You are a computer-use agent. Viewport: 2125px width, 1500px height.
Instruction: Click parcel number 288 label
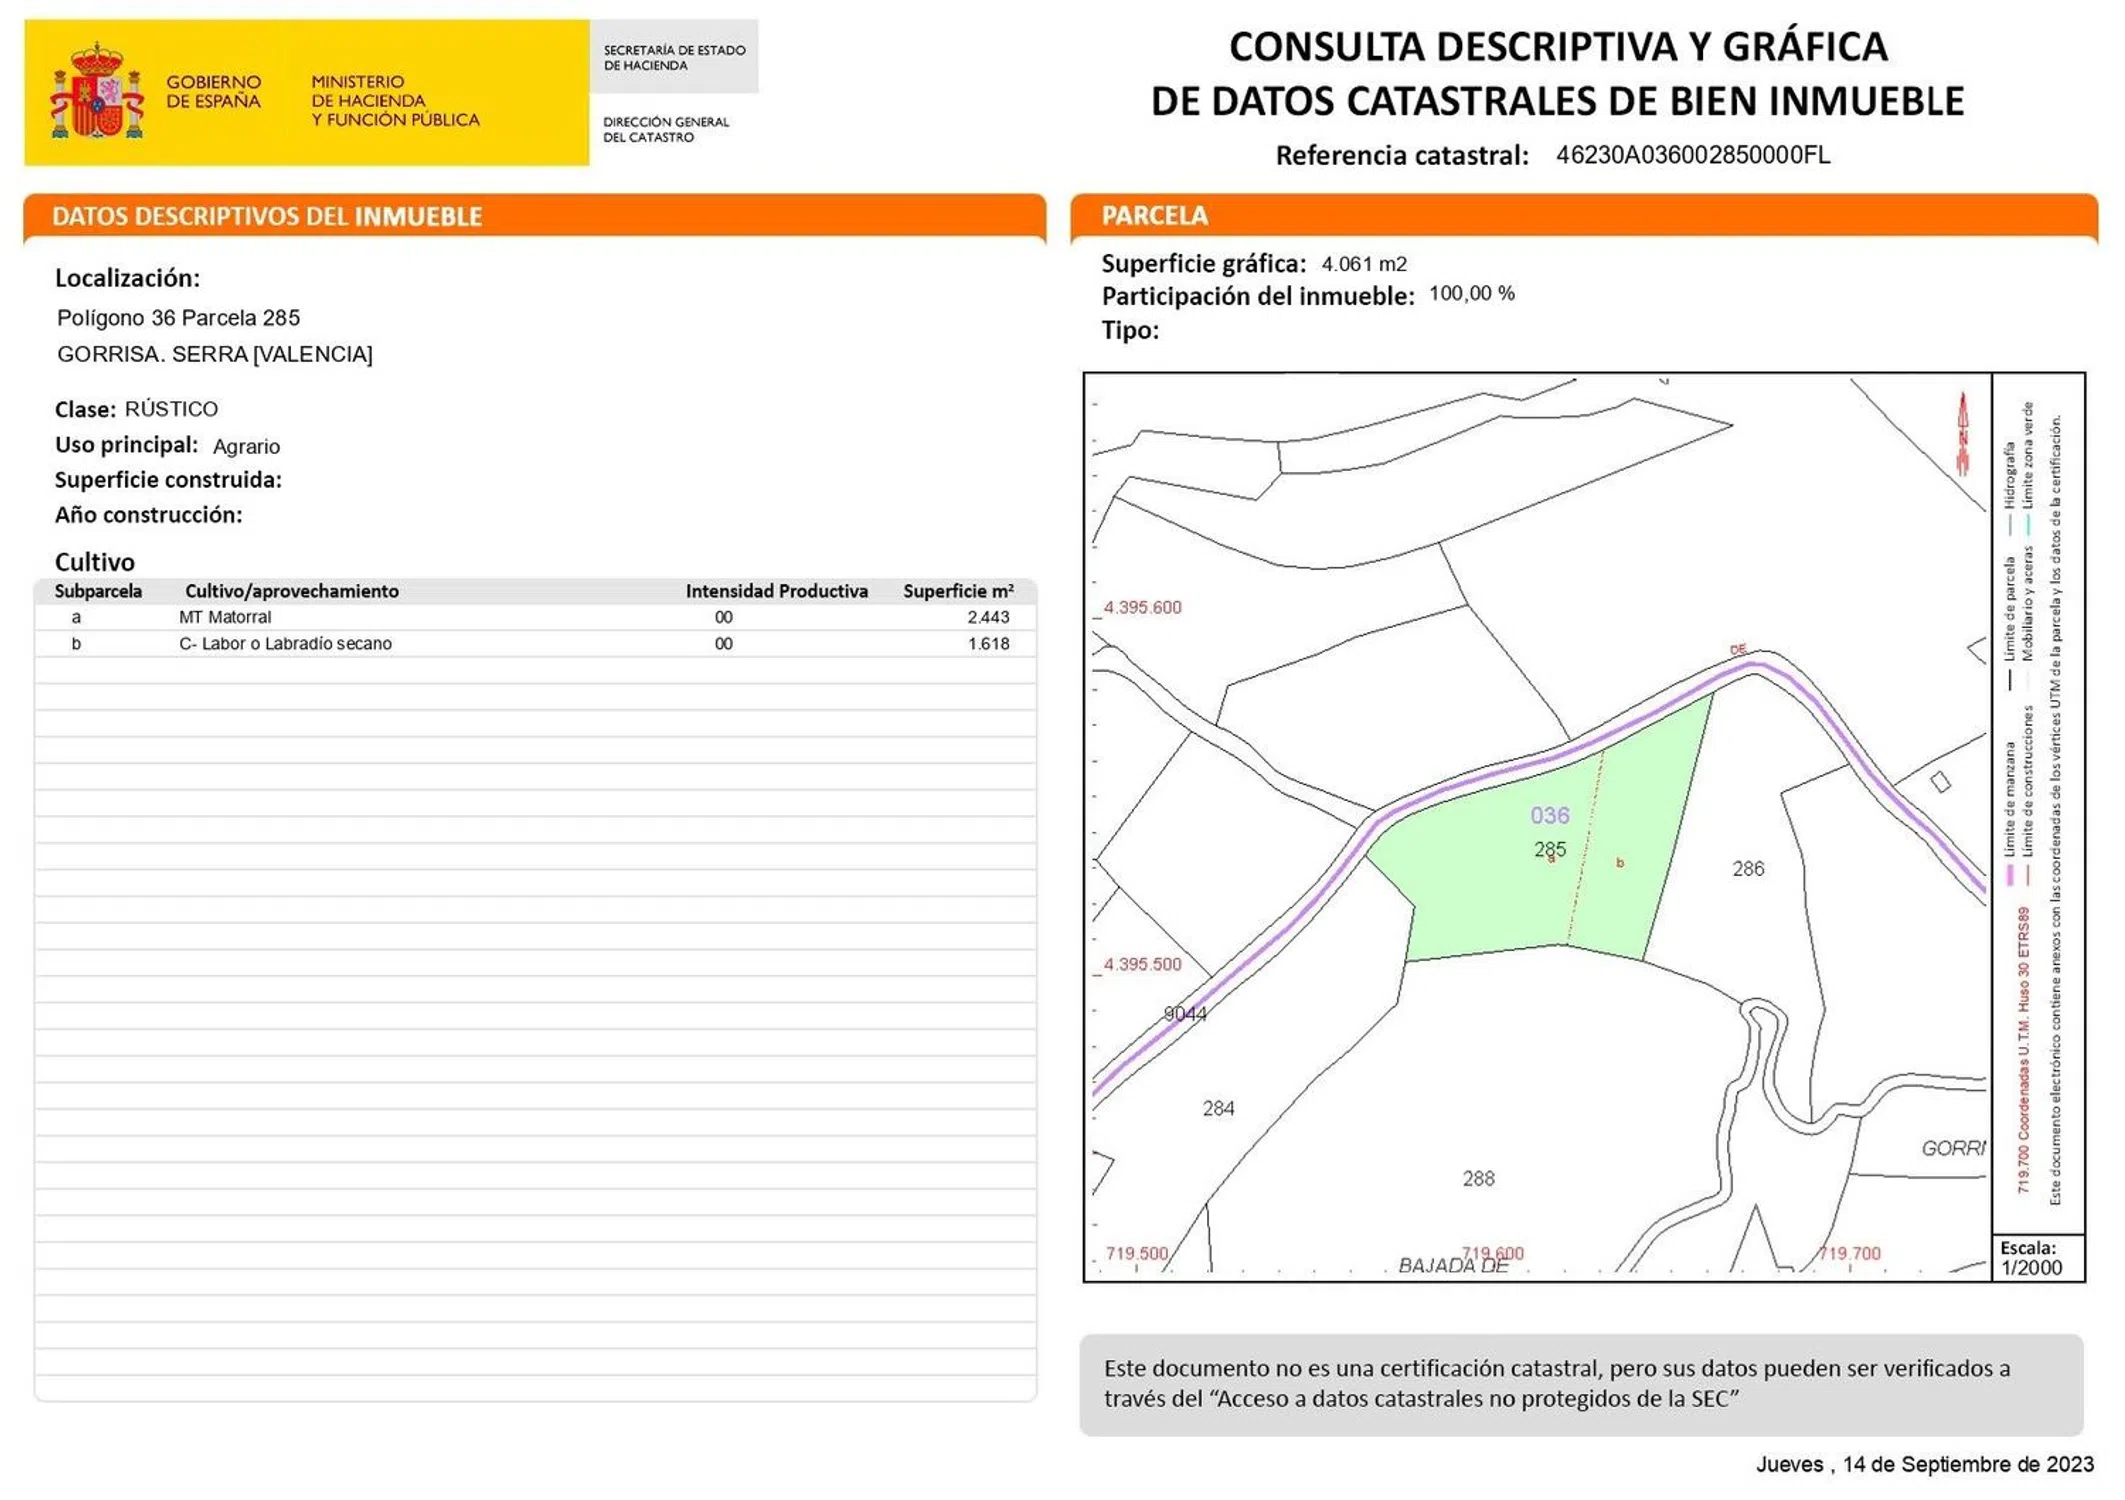tap(1477, 1178)
